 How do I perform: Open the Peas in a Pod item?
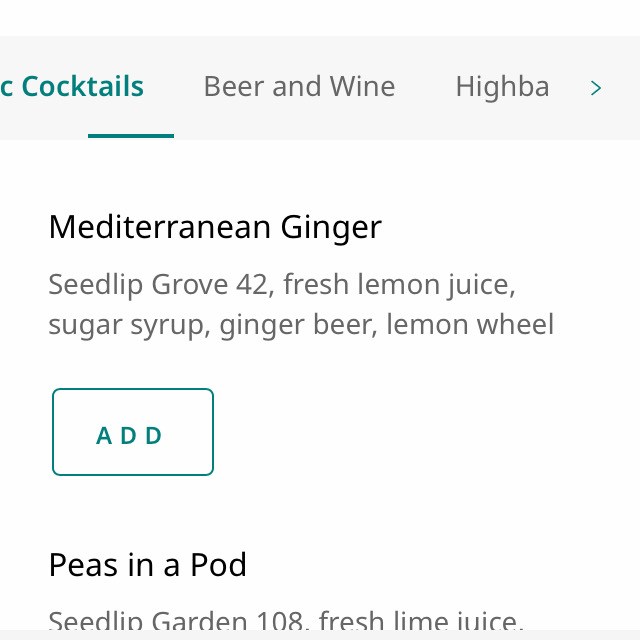point(147,566)
